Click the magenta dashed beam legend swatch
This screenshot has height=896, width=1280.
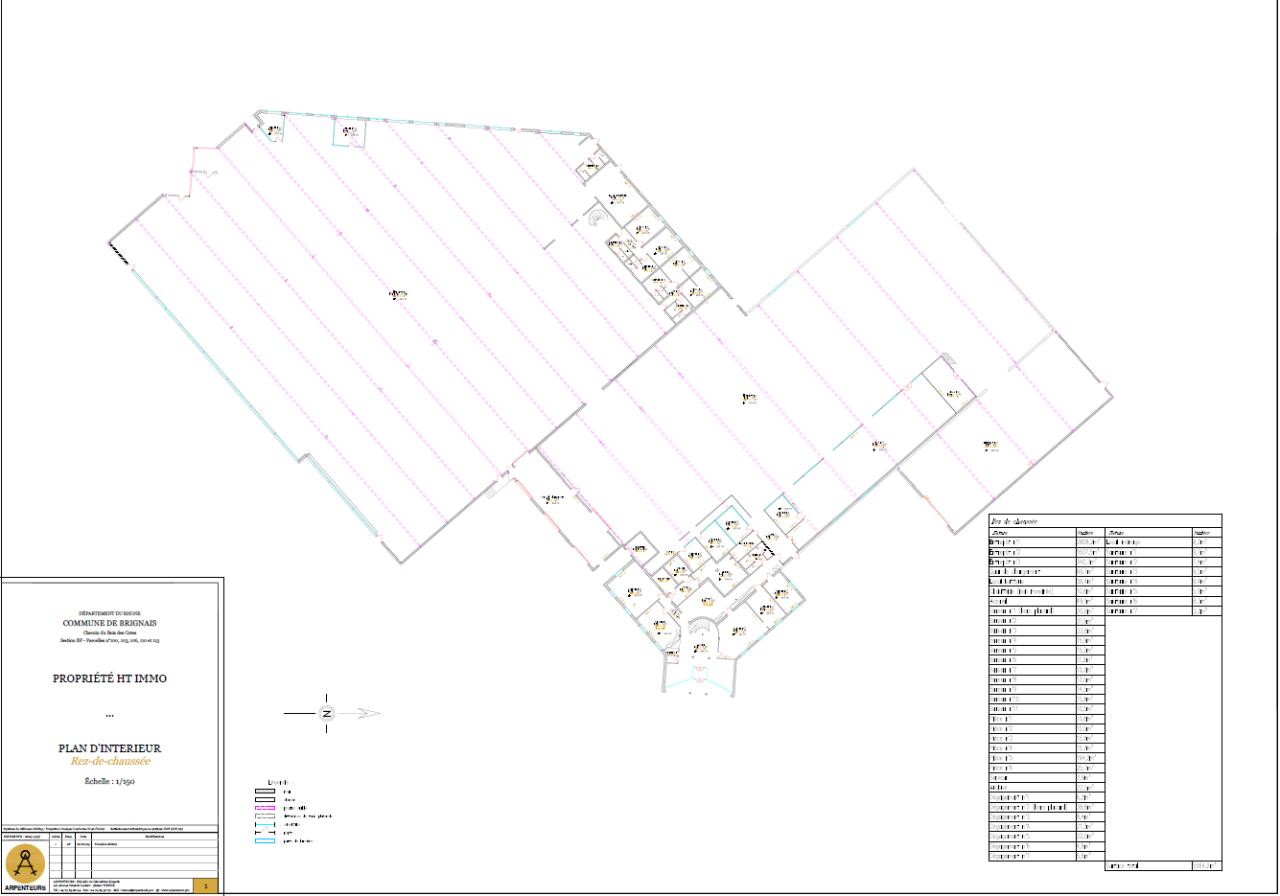(264, 808)
